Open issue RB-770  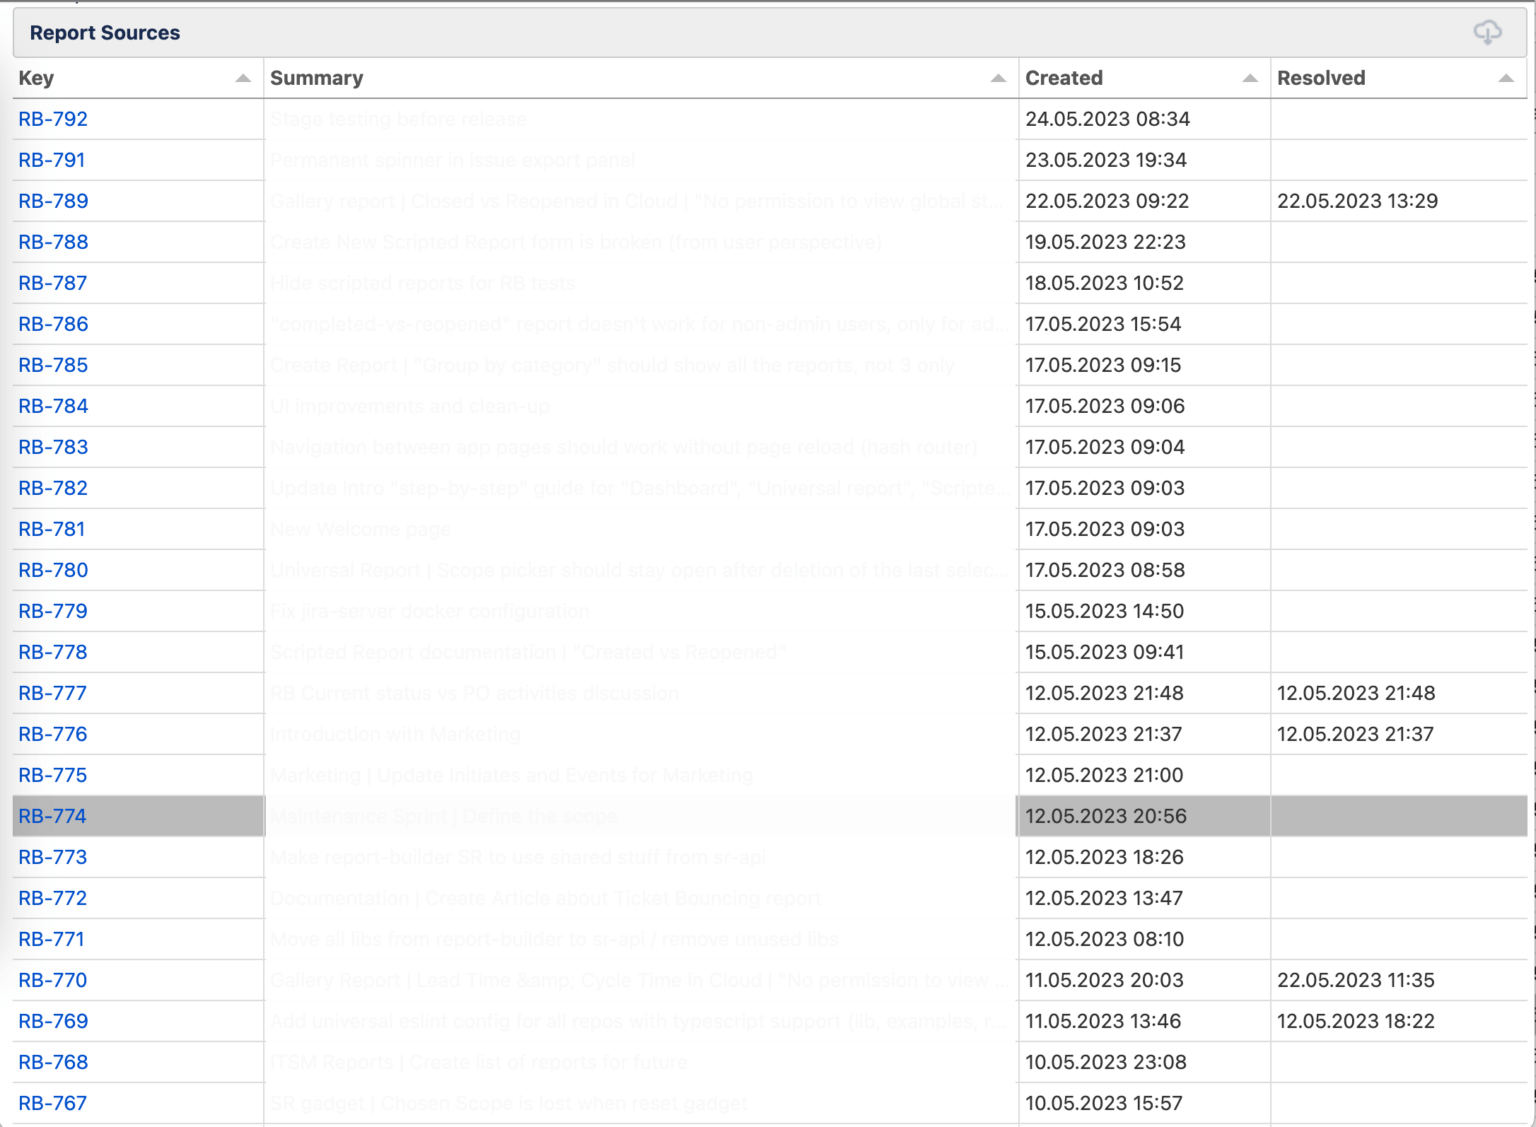tap(52, 980)
